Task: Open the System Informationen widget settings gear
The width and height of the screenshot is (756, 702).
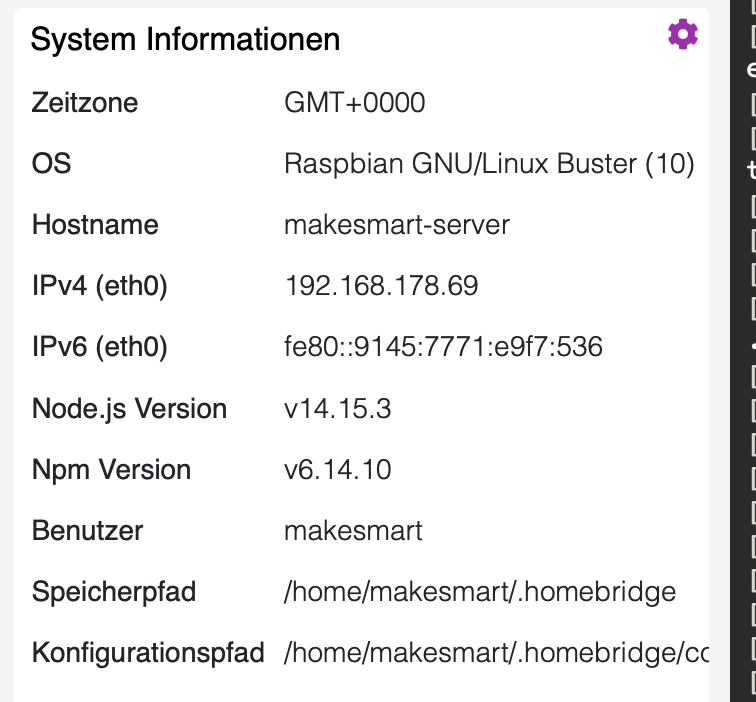Action: (x=682, y=35)
